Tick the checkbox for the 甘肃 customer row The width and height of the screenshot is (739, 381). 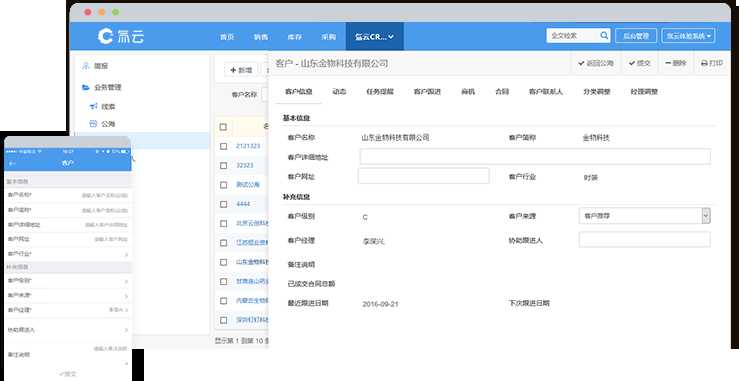(223, 282)
